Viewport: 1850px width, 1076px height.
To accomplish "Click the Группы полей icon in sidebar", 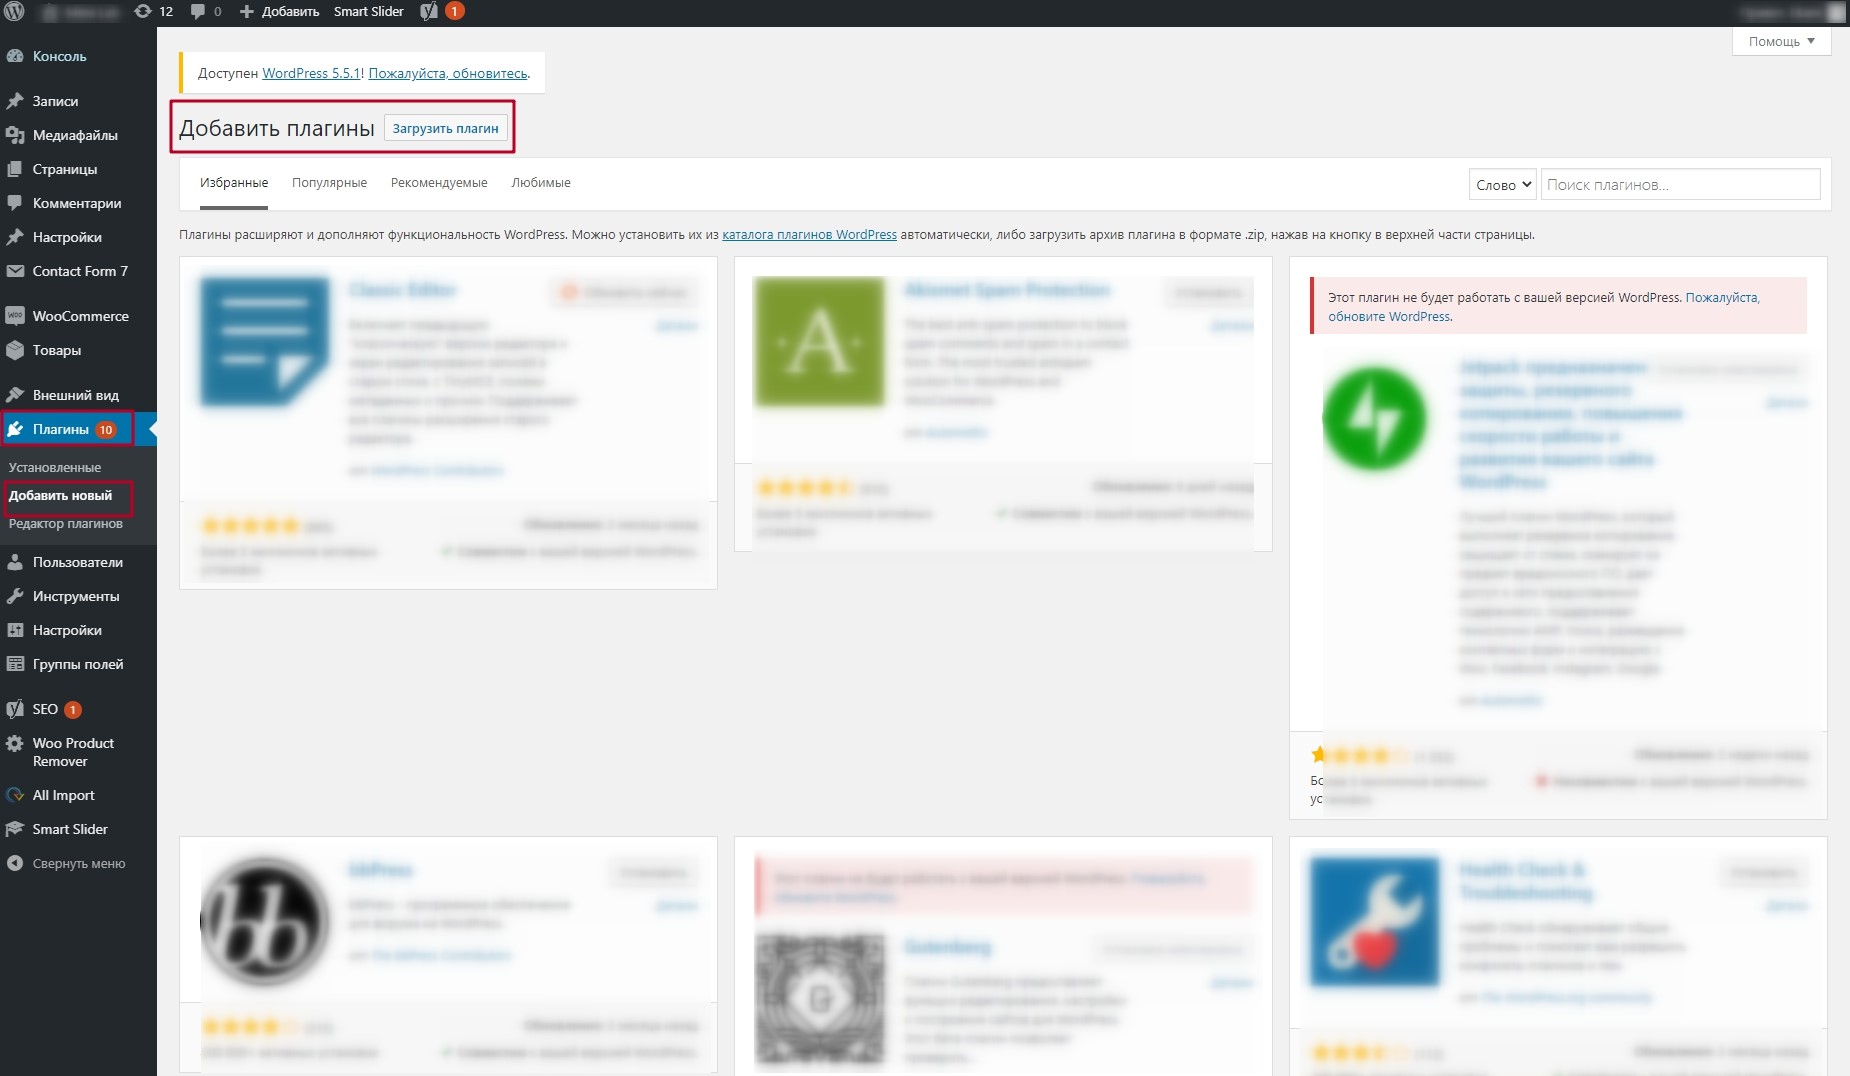I will 15,664.
